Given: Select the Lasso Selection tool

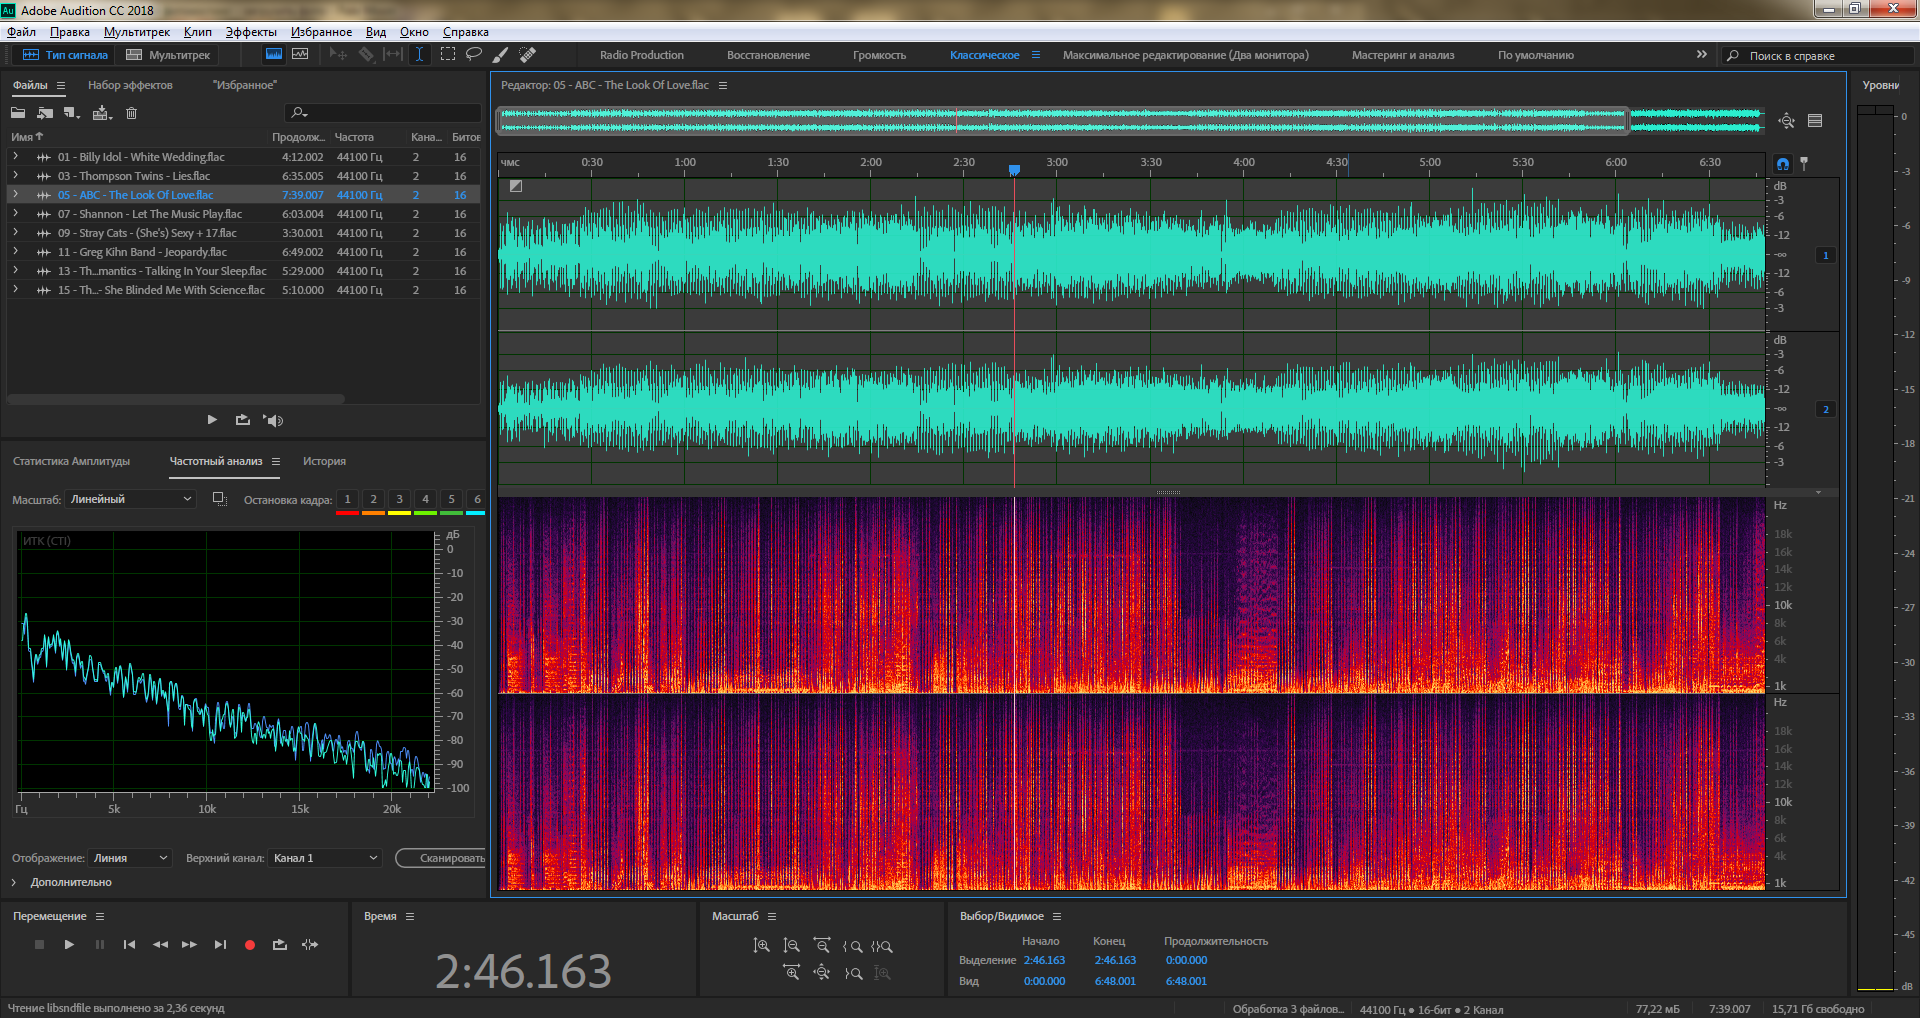Looking at the screenshot, I should 474,55.
